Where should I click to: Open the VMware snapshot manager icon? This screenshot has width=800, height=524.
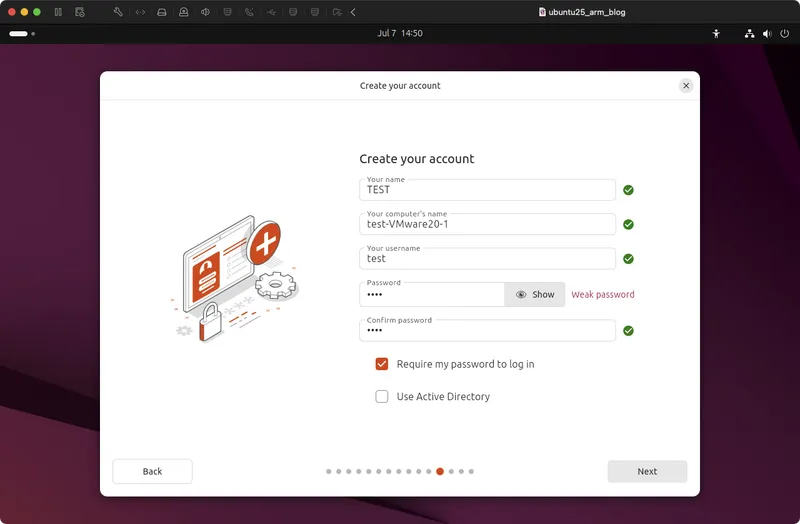point(80,12)
